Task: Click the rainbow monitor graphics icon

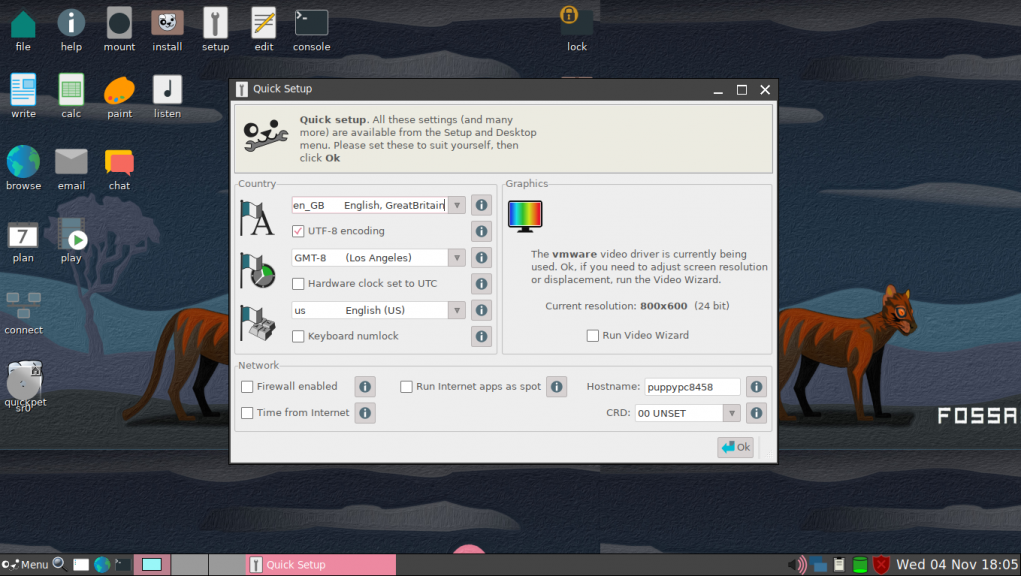Action: tap(525, 216)
